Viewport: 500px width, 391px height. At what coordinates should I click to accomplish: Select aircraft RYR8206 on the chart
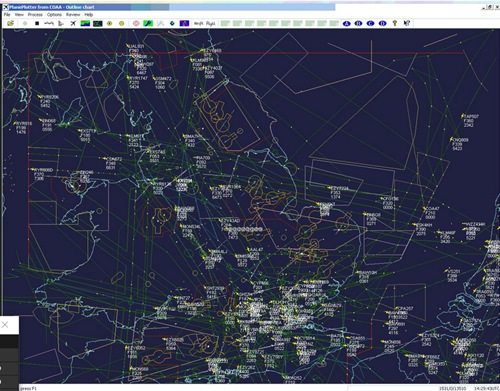[50, 97]
